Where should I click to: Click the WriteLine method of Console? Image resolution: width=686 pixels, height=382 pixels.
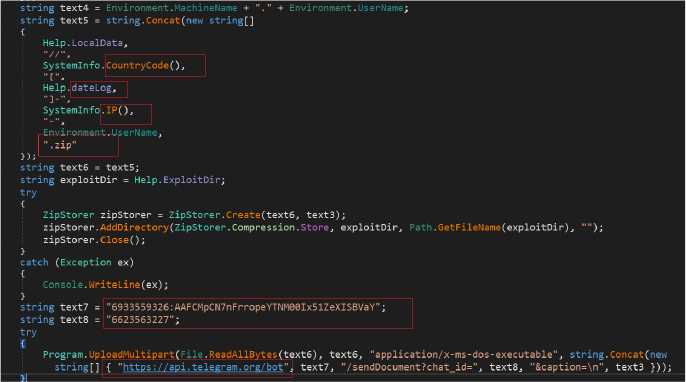click(114, 285)
